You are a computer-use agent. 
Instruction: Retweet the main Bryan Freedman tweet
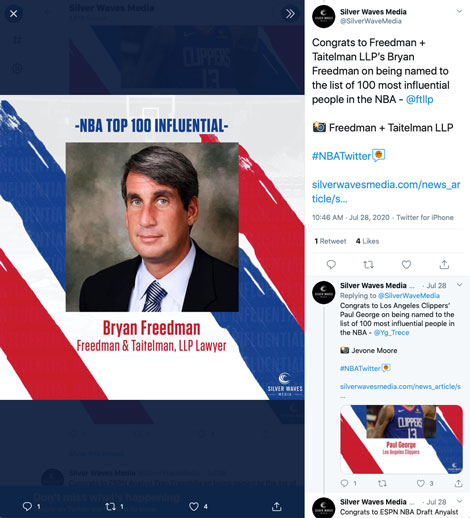(x=368, y=265)
